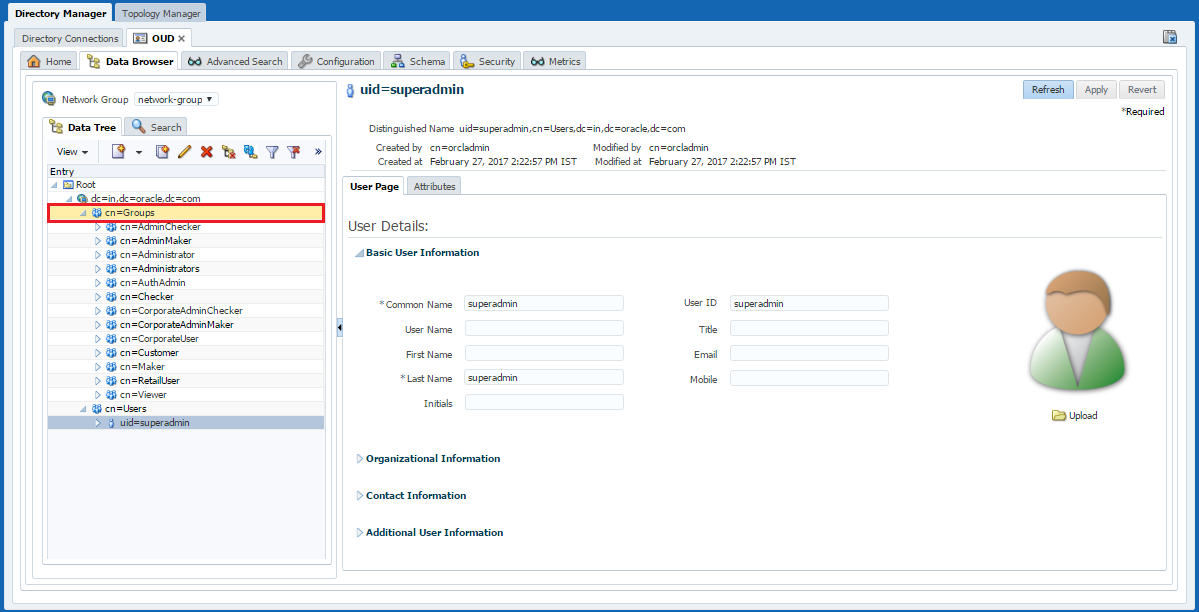This screenshot has height=612, width=1199.
Task: Select the Data Tree sub-tab
Action: 83,127
